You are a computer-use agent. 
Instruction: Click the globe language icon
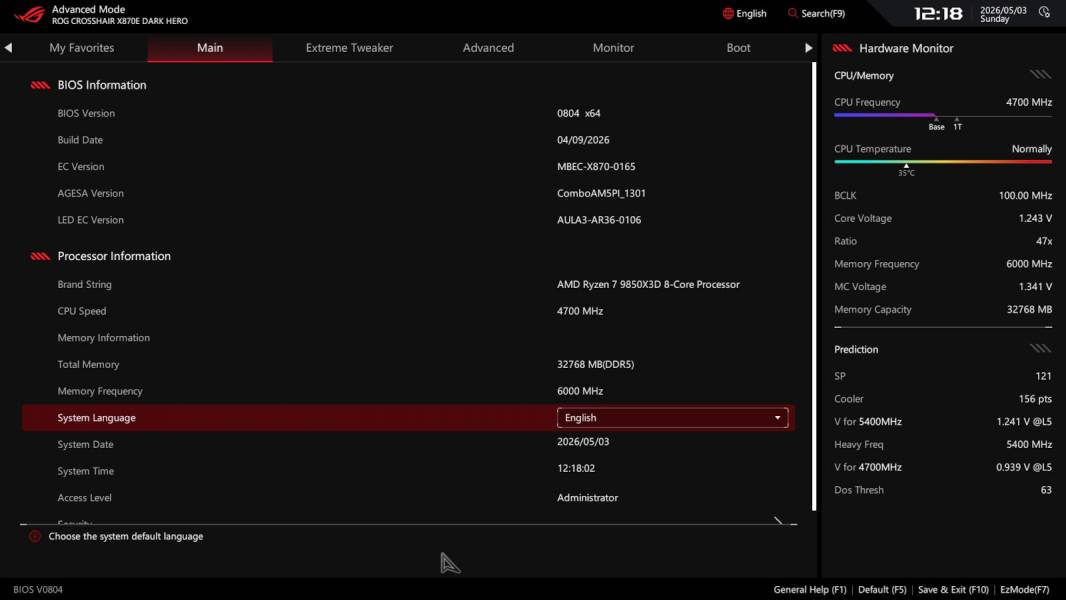point(728,14)
